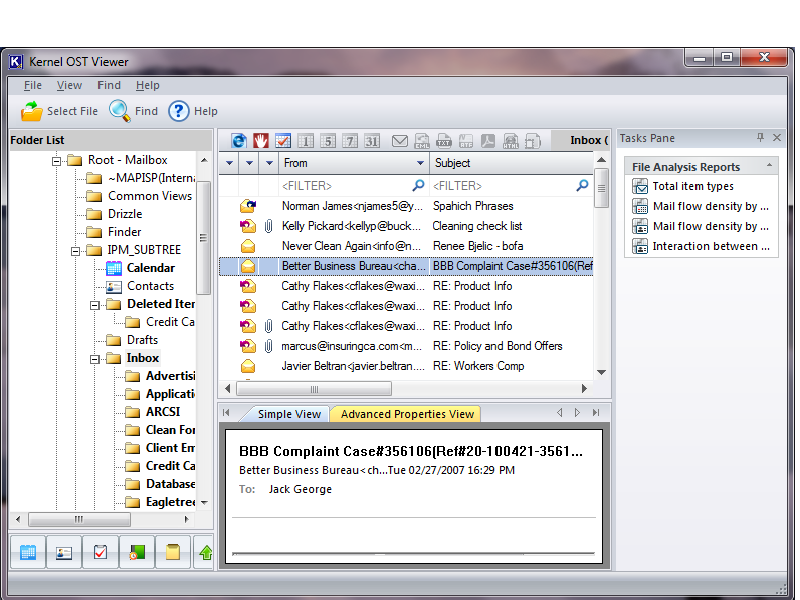
Task: Select the 7-day calendar view icon
Action: 350,140
